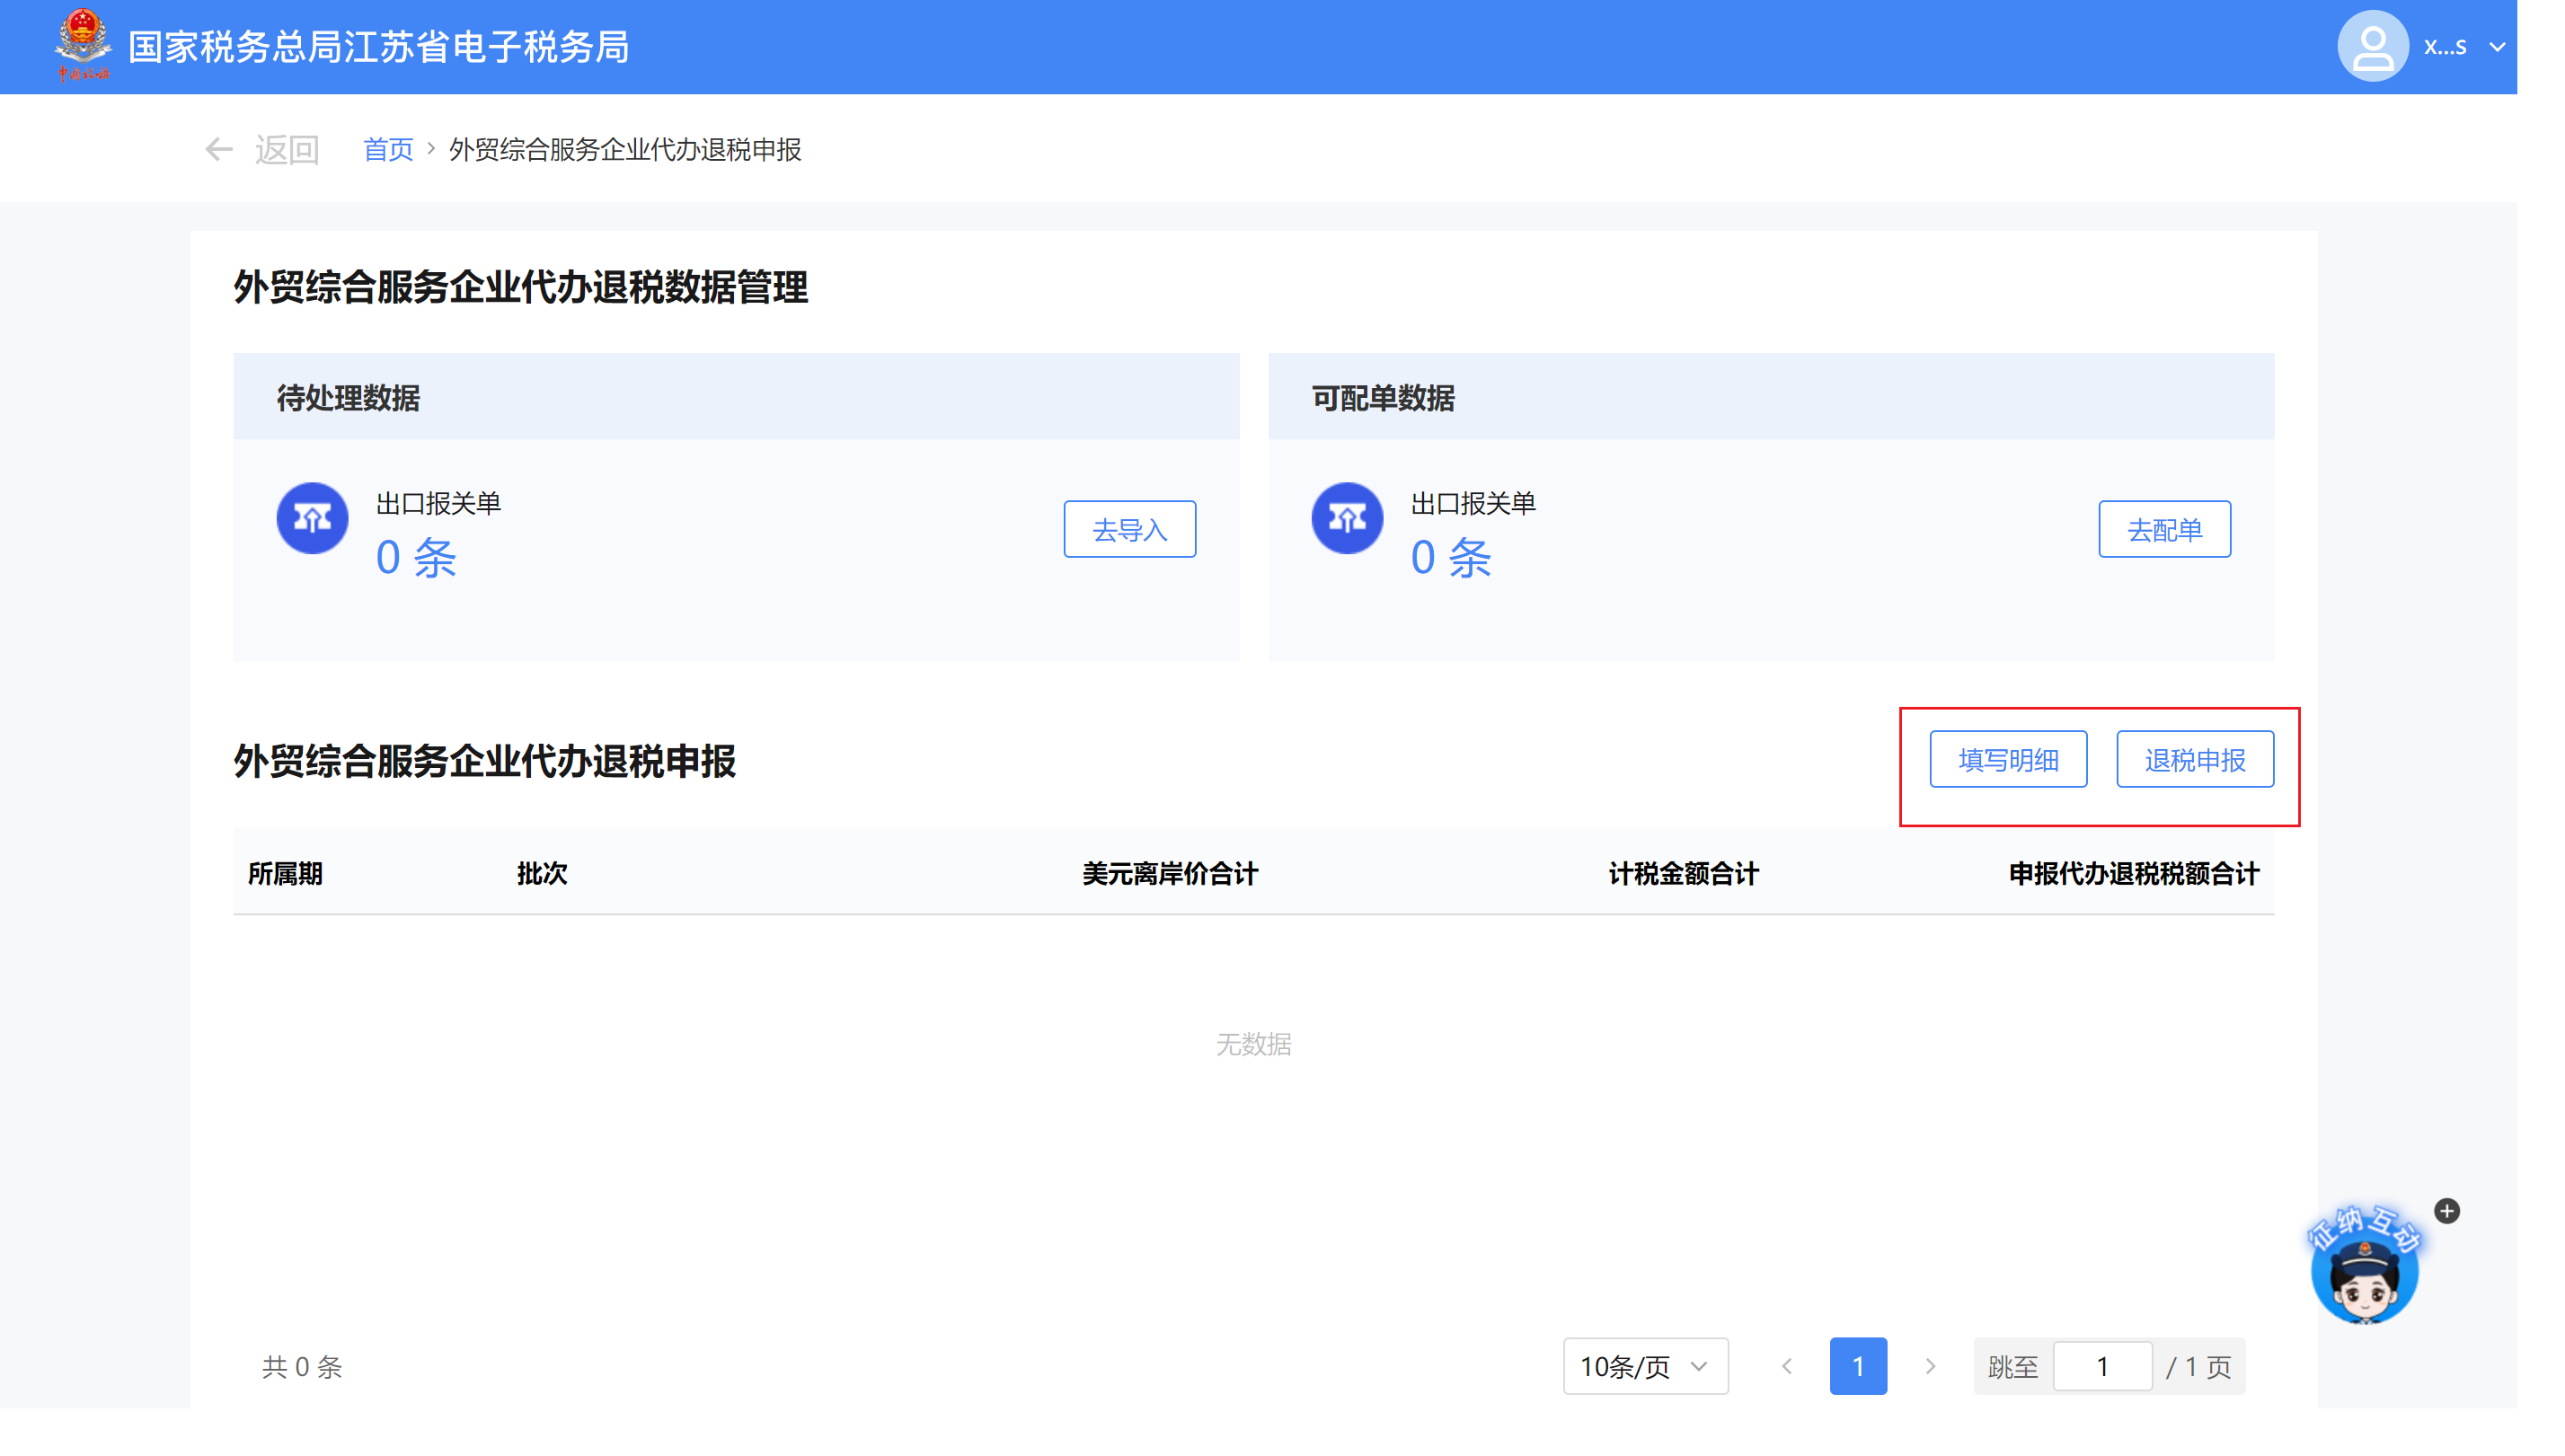Image resolution: width=2565 pixels, height=1456 pixels.
Task: Click the 填写明细 button
Action: click(x=2007, y=760)
